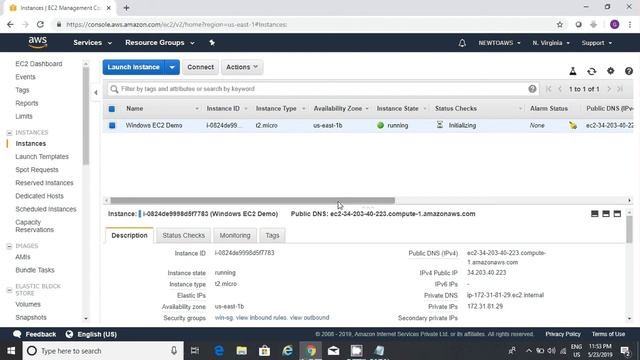Screen dimensions: 640x360
Task: Maximize details pane layout icon
Action: (617, 214)
